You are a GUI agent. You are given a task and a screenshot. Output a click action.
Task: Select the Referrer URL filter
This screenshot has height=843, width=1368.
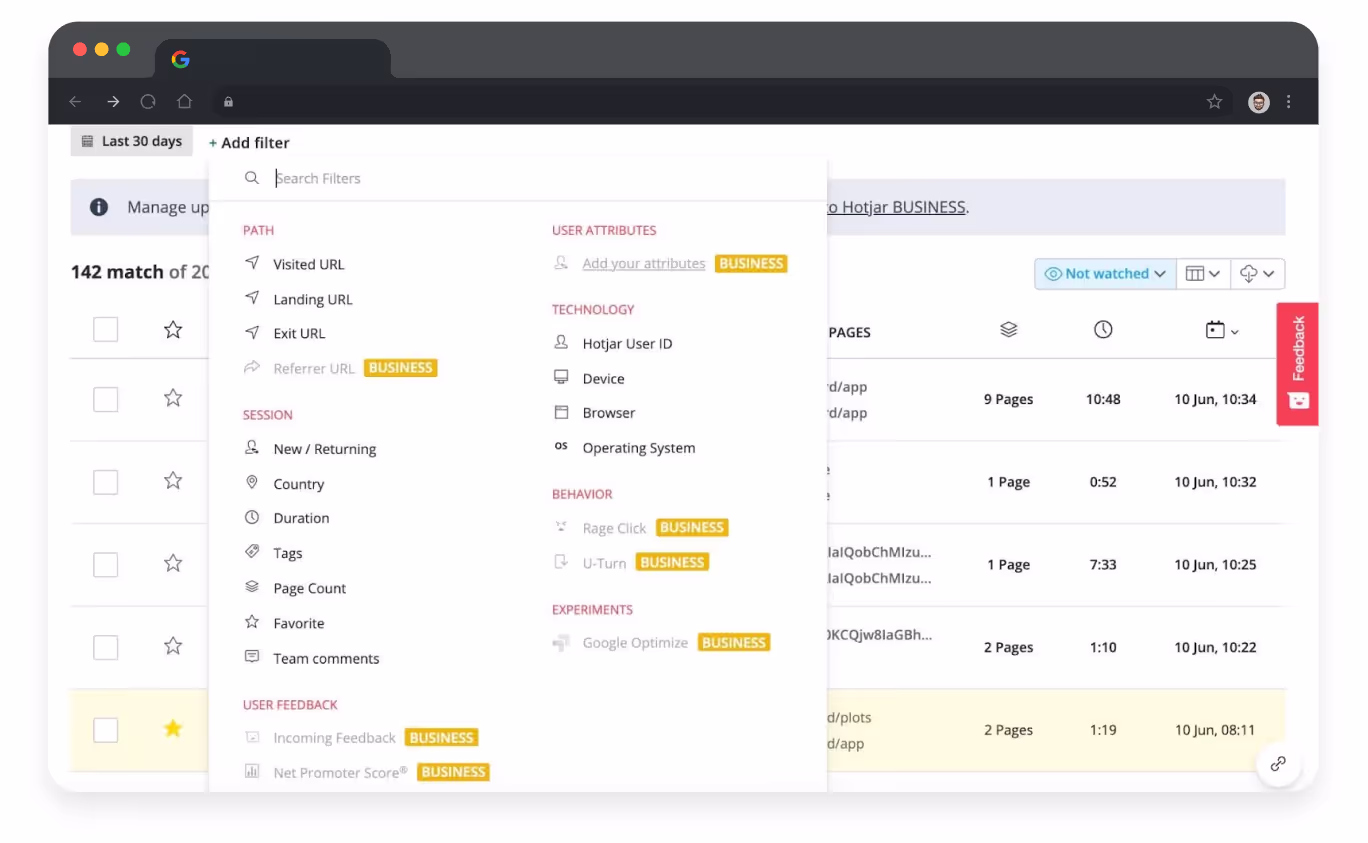(x=314, y=368)
